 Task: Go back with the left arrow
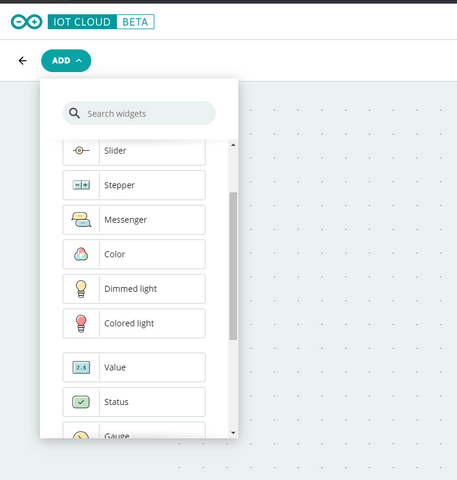(23, 61)
